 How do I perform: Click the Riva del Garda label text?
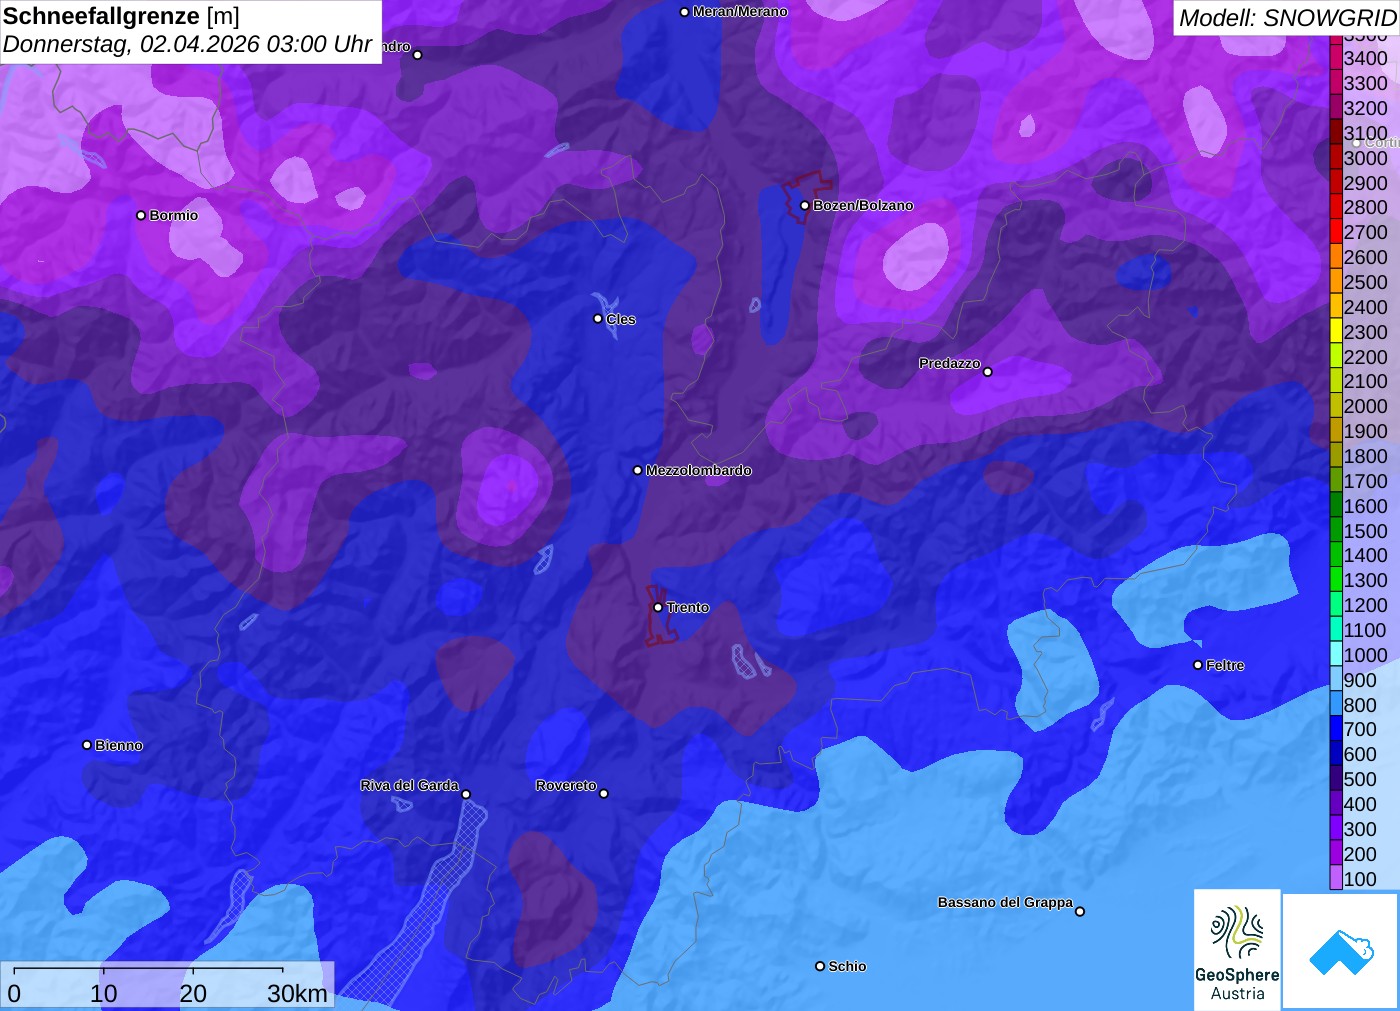(x=410, y=785)
